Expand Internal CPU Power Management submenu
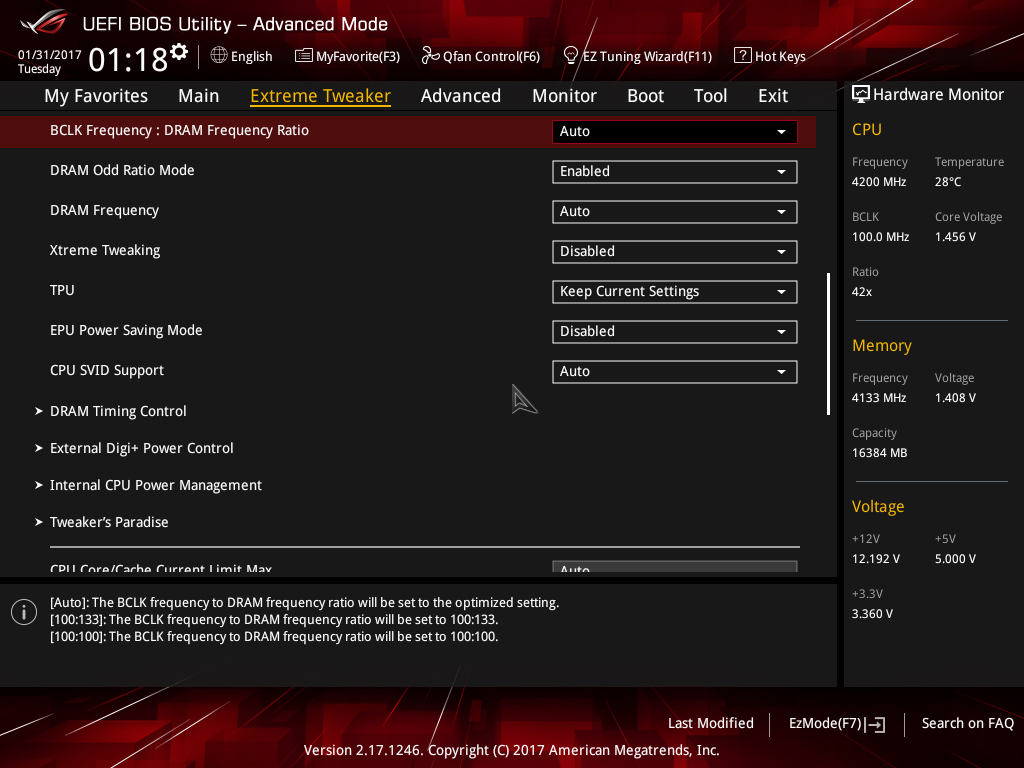The image size is (1024, 768). [156, 485]
